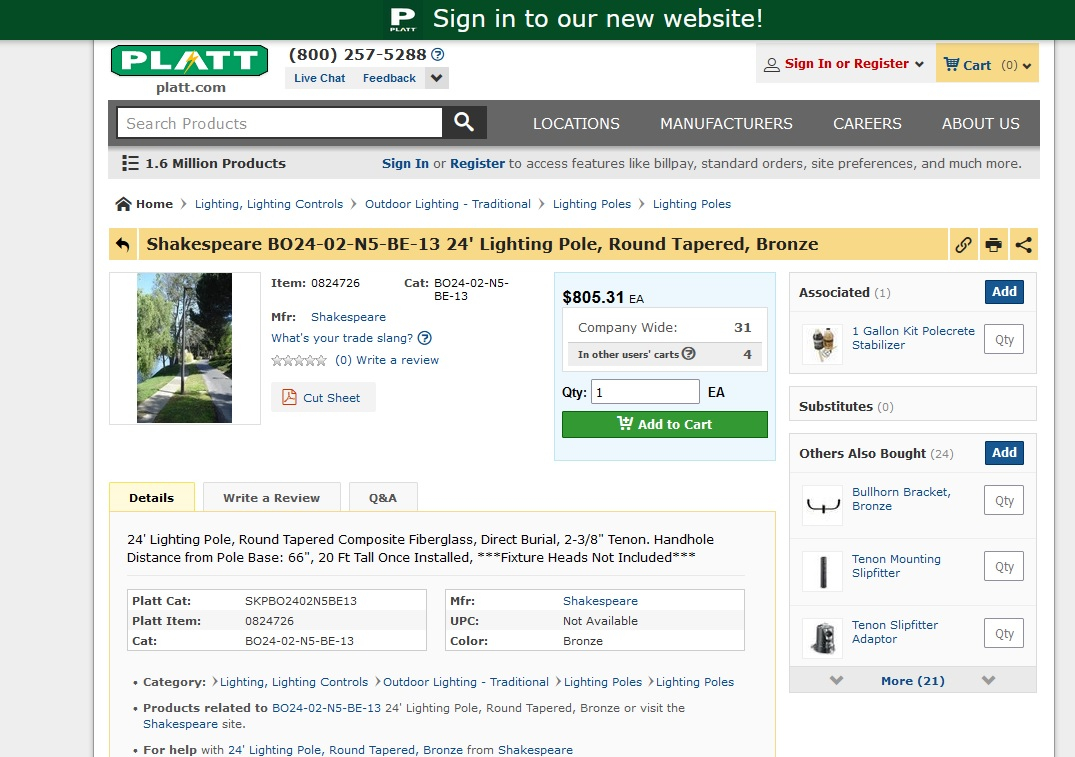Open Bullhorn Bracket, Bronze link
The image size is (1075, 757).
[x=901, y=499]
